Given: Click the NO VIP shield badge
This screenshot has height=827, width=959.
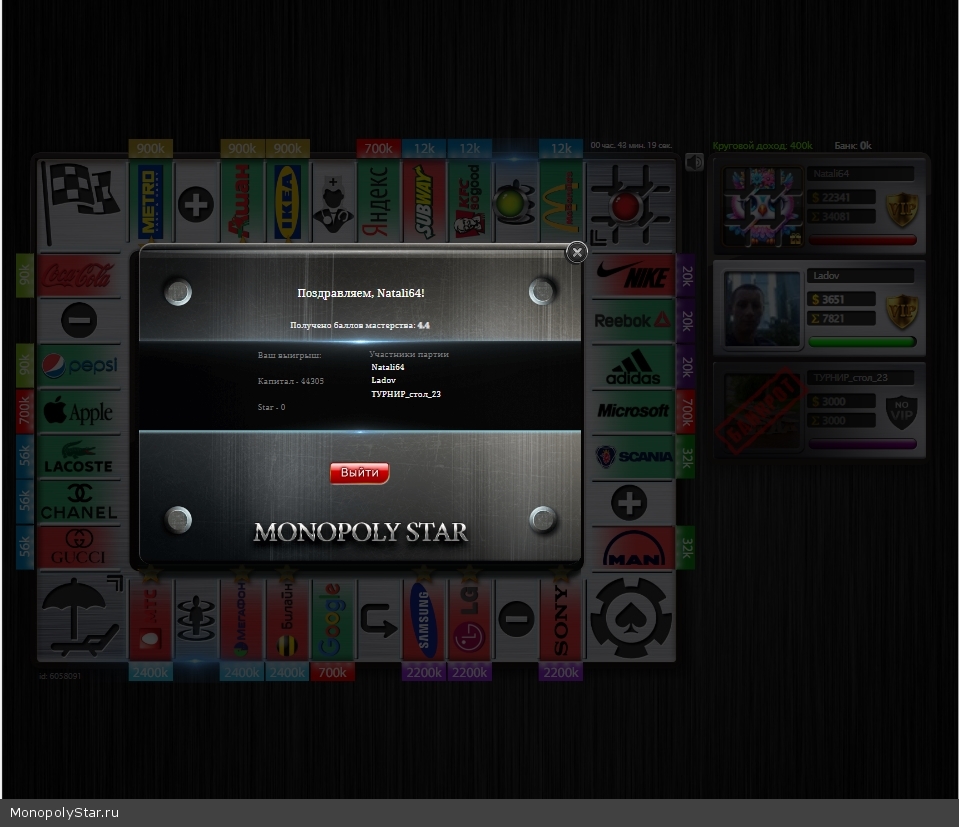Looking at the screenshot, I should (x=902, y=413).
